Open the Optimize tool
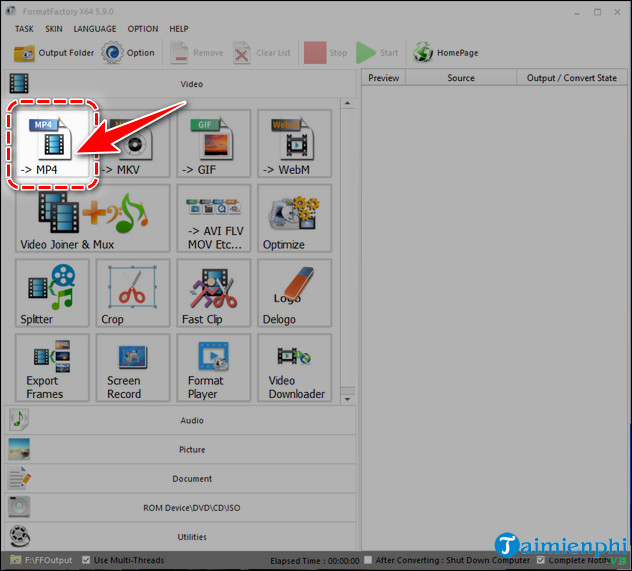 coord(295,218)
